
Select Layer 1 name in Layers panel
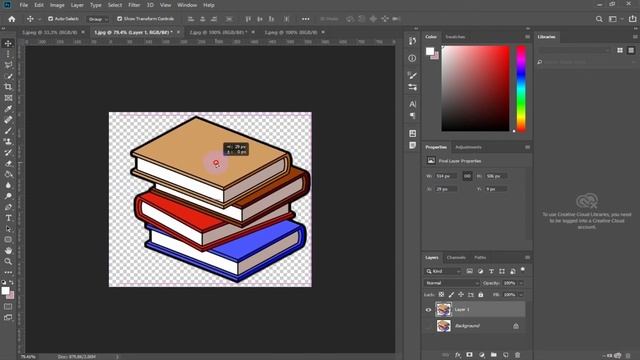click(462, 309)
